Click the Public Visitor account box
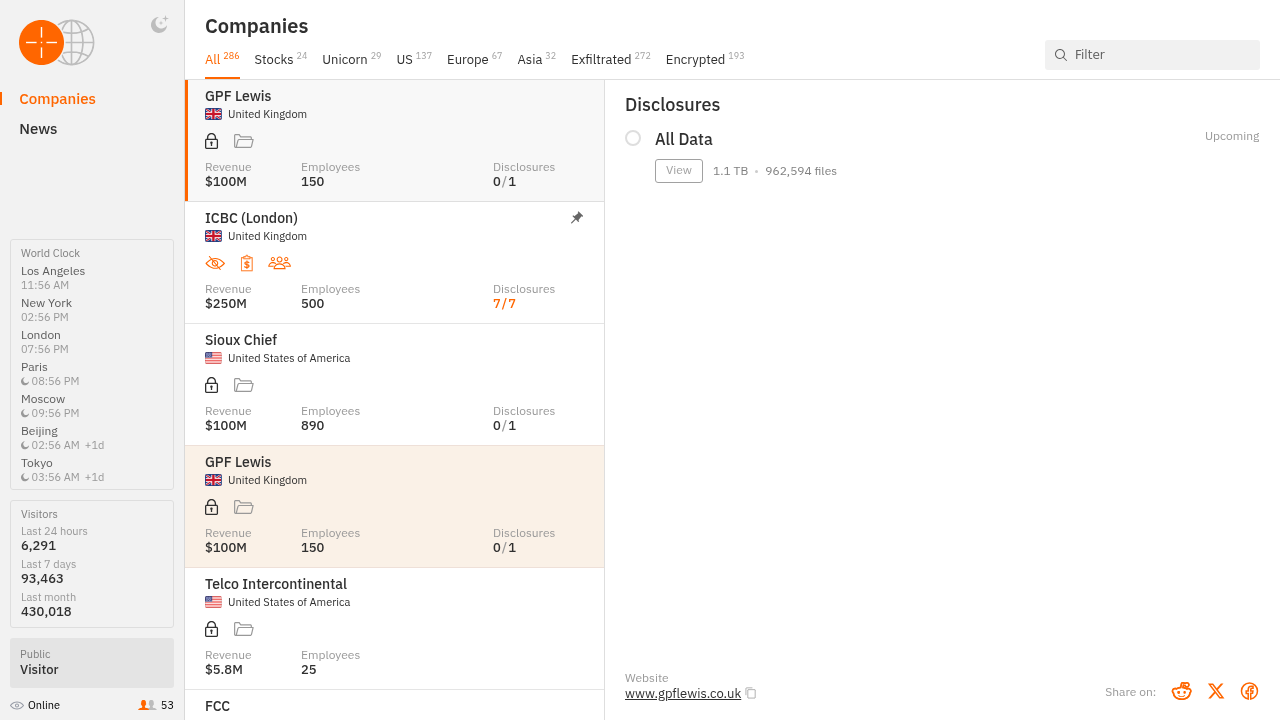This screenshot has width=1280, height=720. (x=92, y=663)
